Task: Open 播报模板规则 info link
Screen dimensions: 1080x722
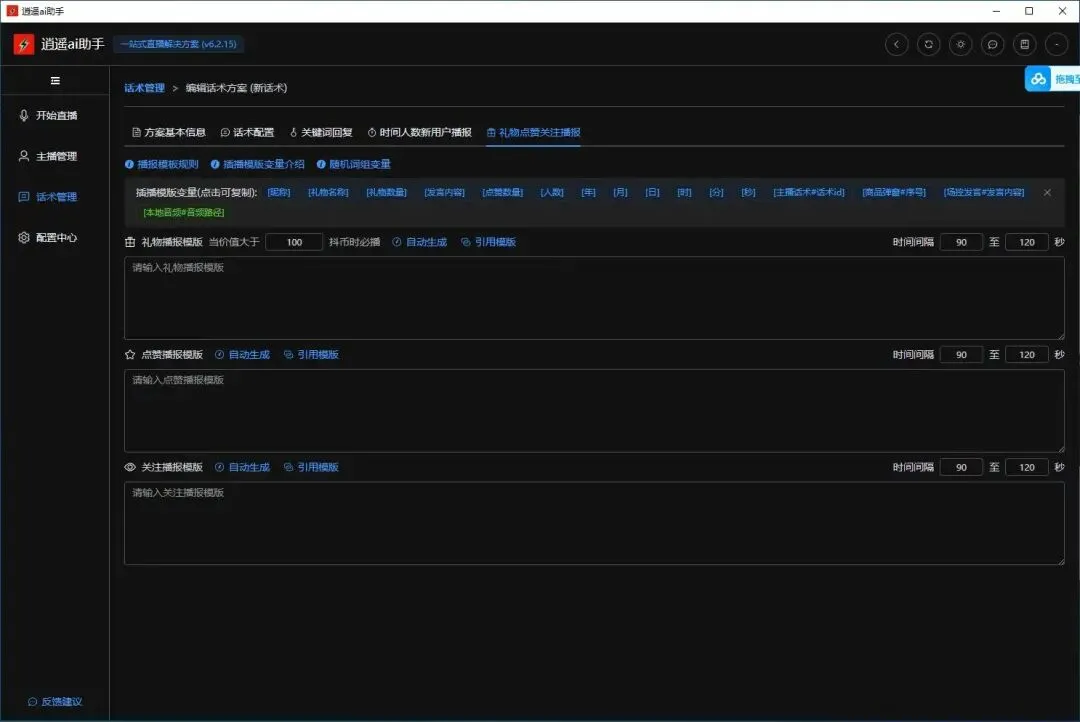Action: click(161, 164)
